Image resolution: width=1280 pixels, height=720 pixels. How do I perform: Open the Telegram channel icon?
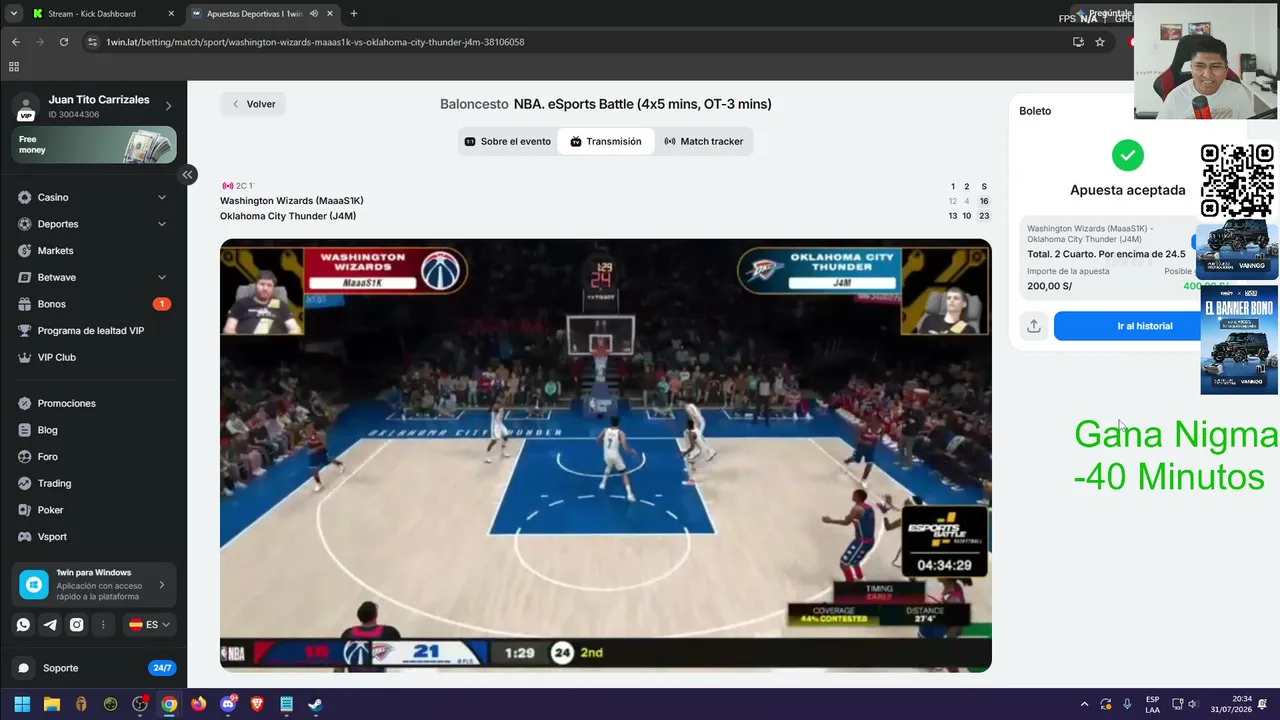pos(50,625)
